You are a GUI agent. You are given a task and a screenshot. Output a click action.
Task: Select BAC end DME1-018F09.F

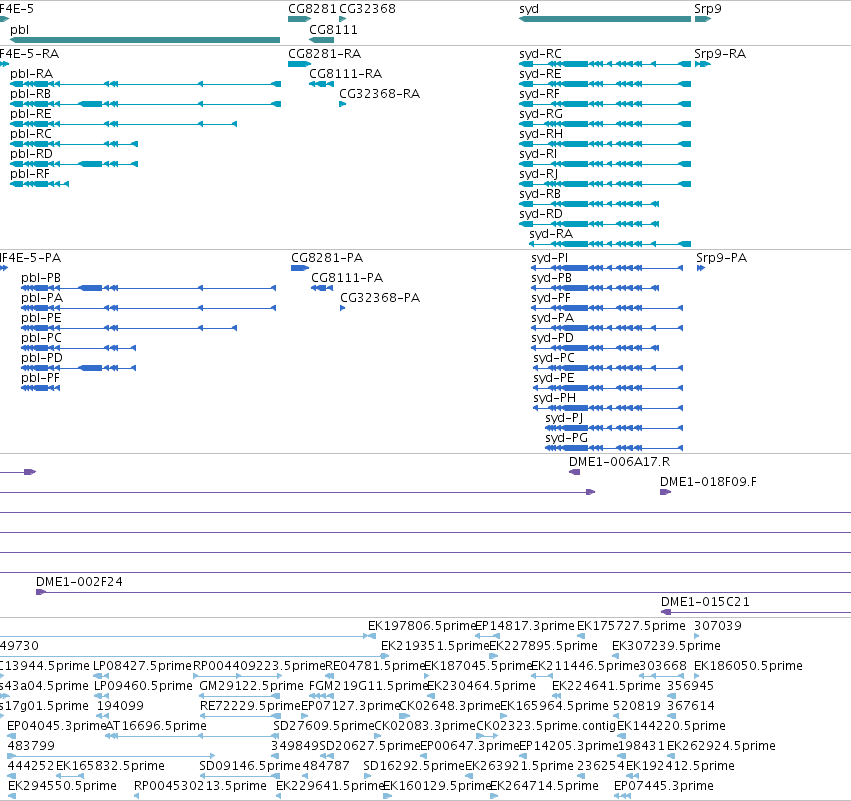(x=665, y=492)
